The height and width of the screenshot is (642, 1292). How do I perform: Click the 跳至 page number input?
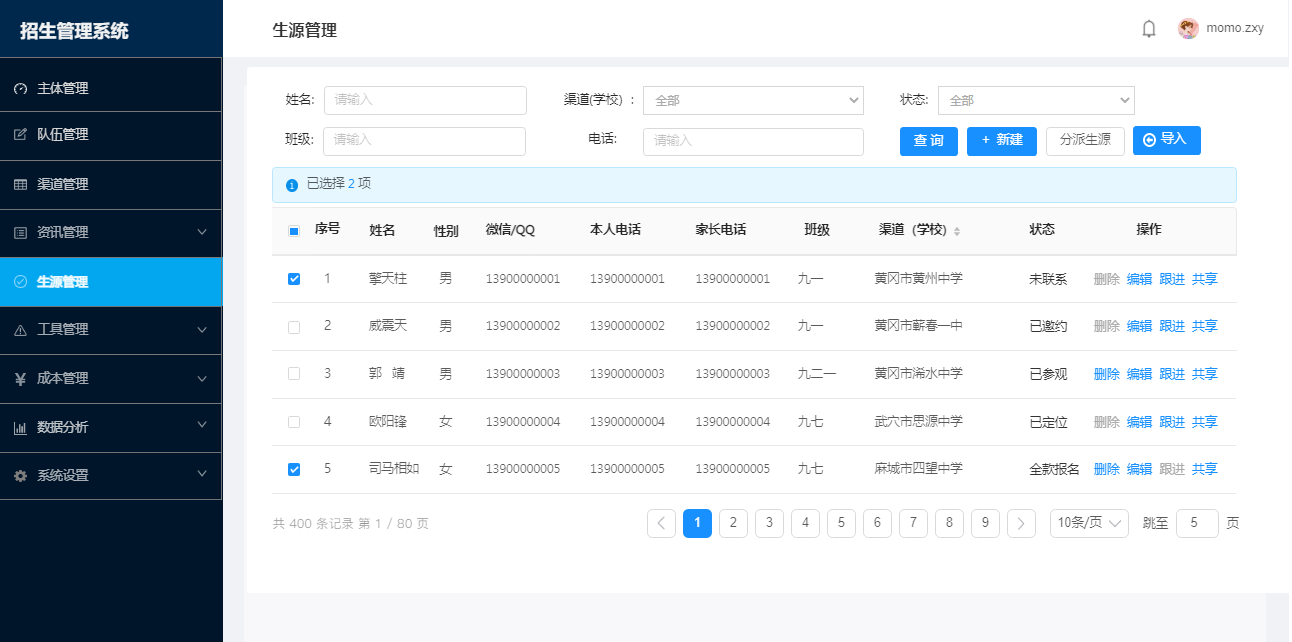click(1197, 523)
